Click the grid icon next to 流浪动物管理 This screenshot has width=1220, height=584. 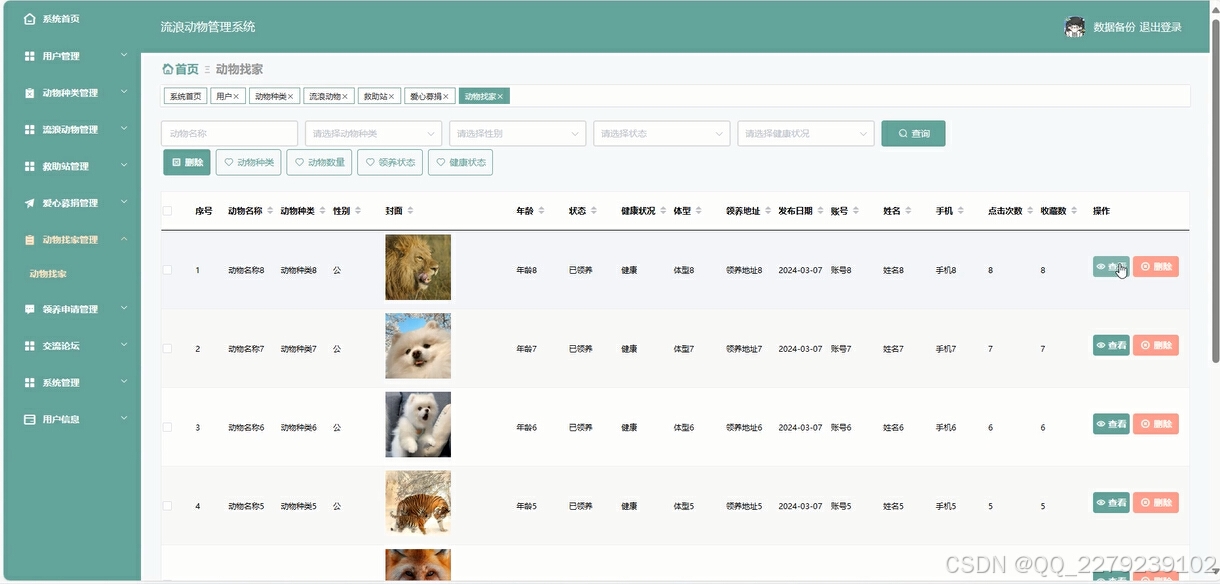pos(30,130)
